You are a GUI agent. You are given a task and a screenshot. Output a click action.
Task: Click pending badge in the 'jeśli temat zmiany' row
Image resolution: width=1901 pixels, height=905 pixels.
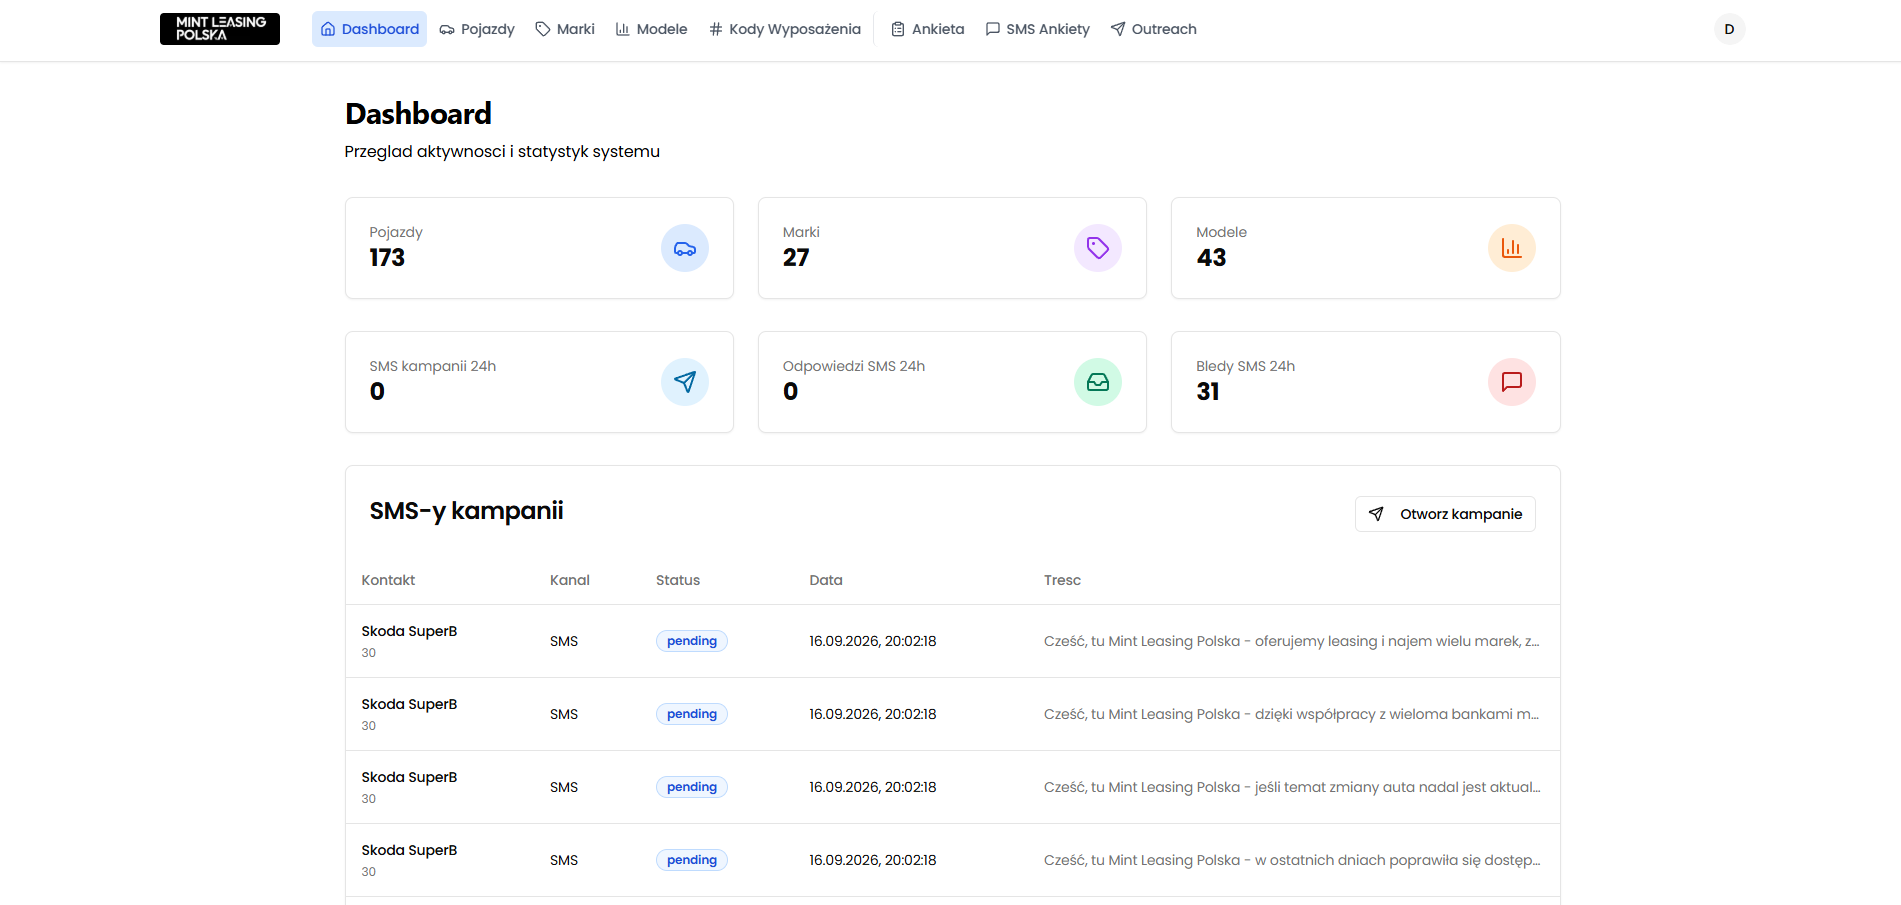tap(692, 787)
